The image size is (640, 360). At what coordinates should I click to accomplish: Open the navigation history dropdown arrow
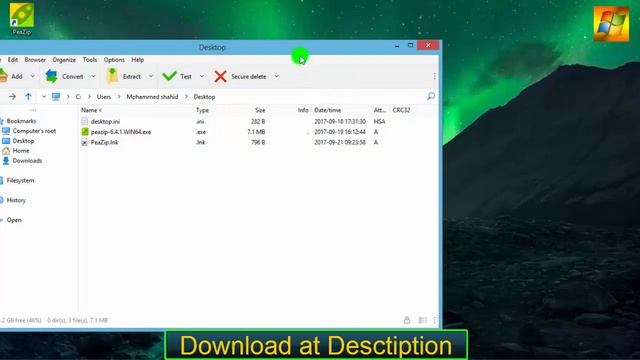[x=44, y=97]
